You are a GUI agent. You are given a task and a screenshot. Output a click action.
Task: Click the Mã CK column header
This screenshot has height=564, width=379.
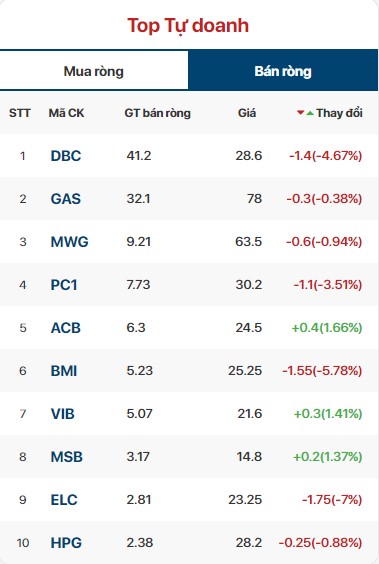[x=66, y=113]
